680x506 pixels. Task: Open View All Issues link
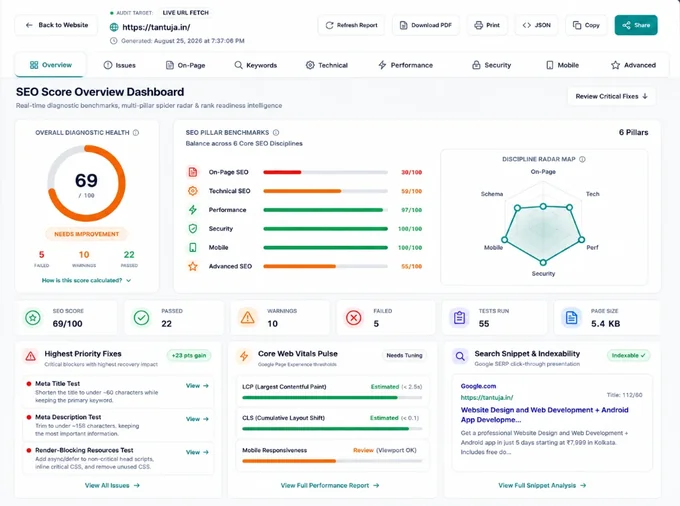[x=112, y=485]
